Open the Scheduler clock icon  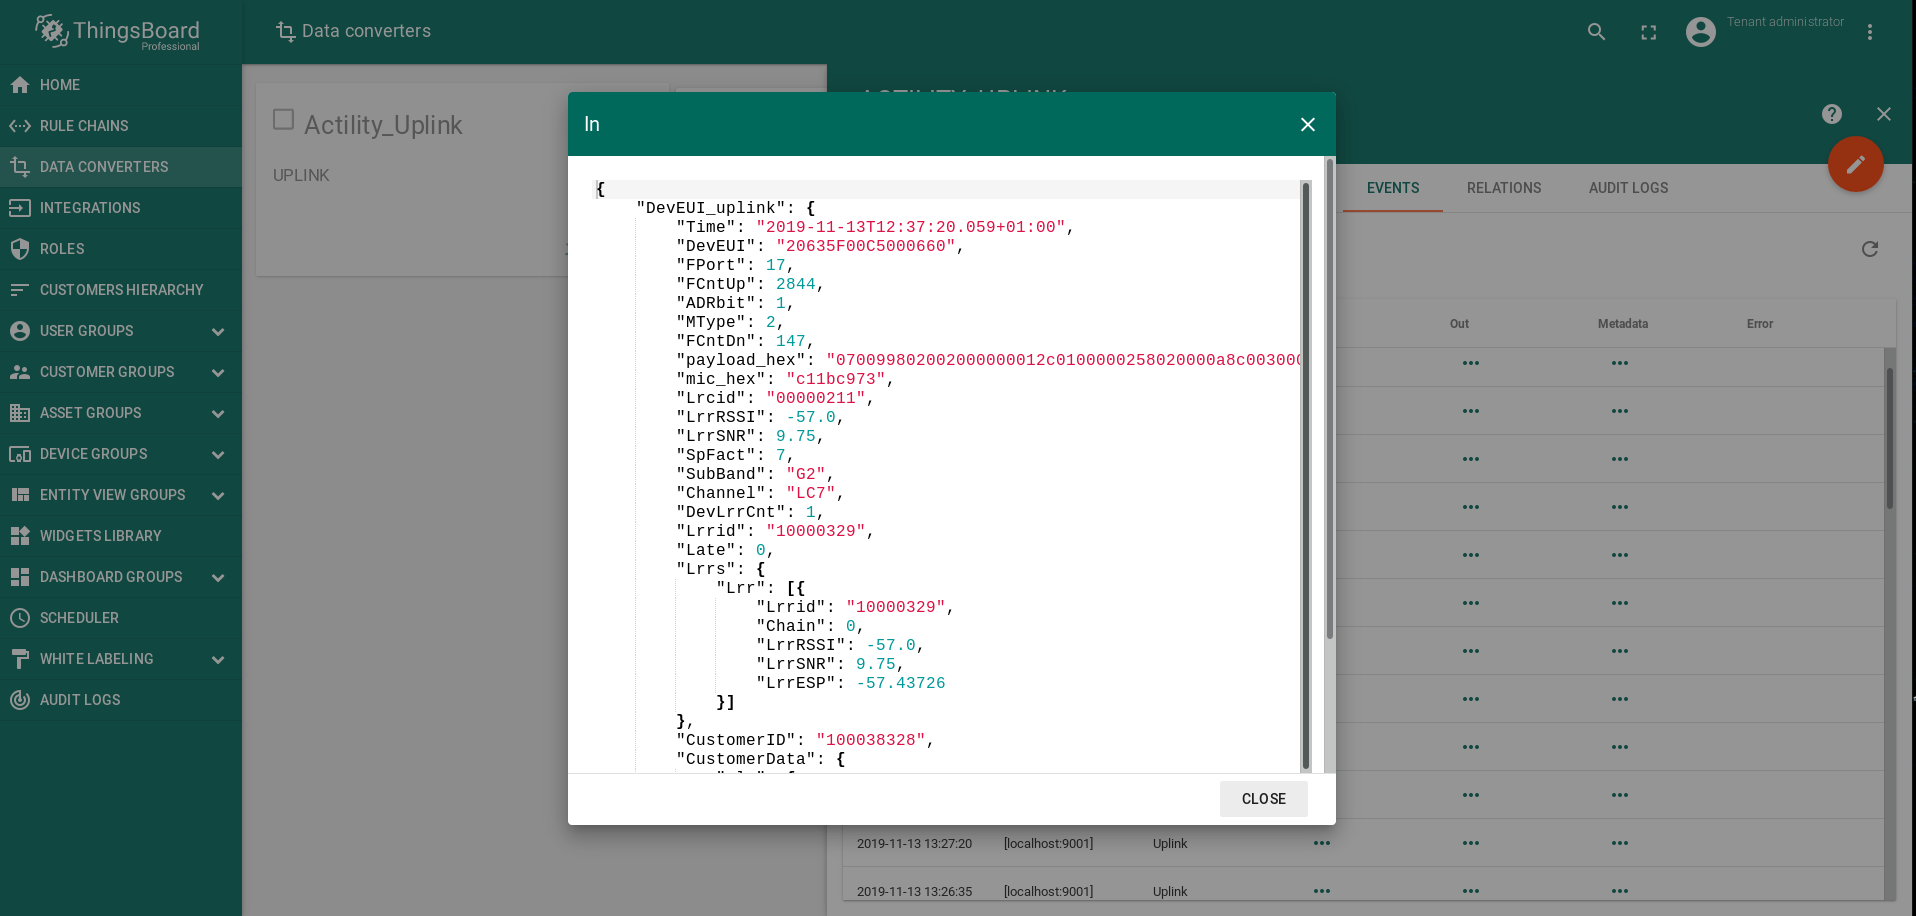pos(20,618)
